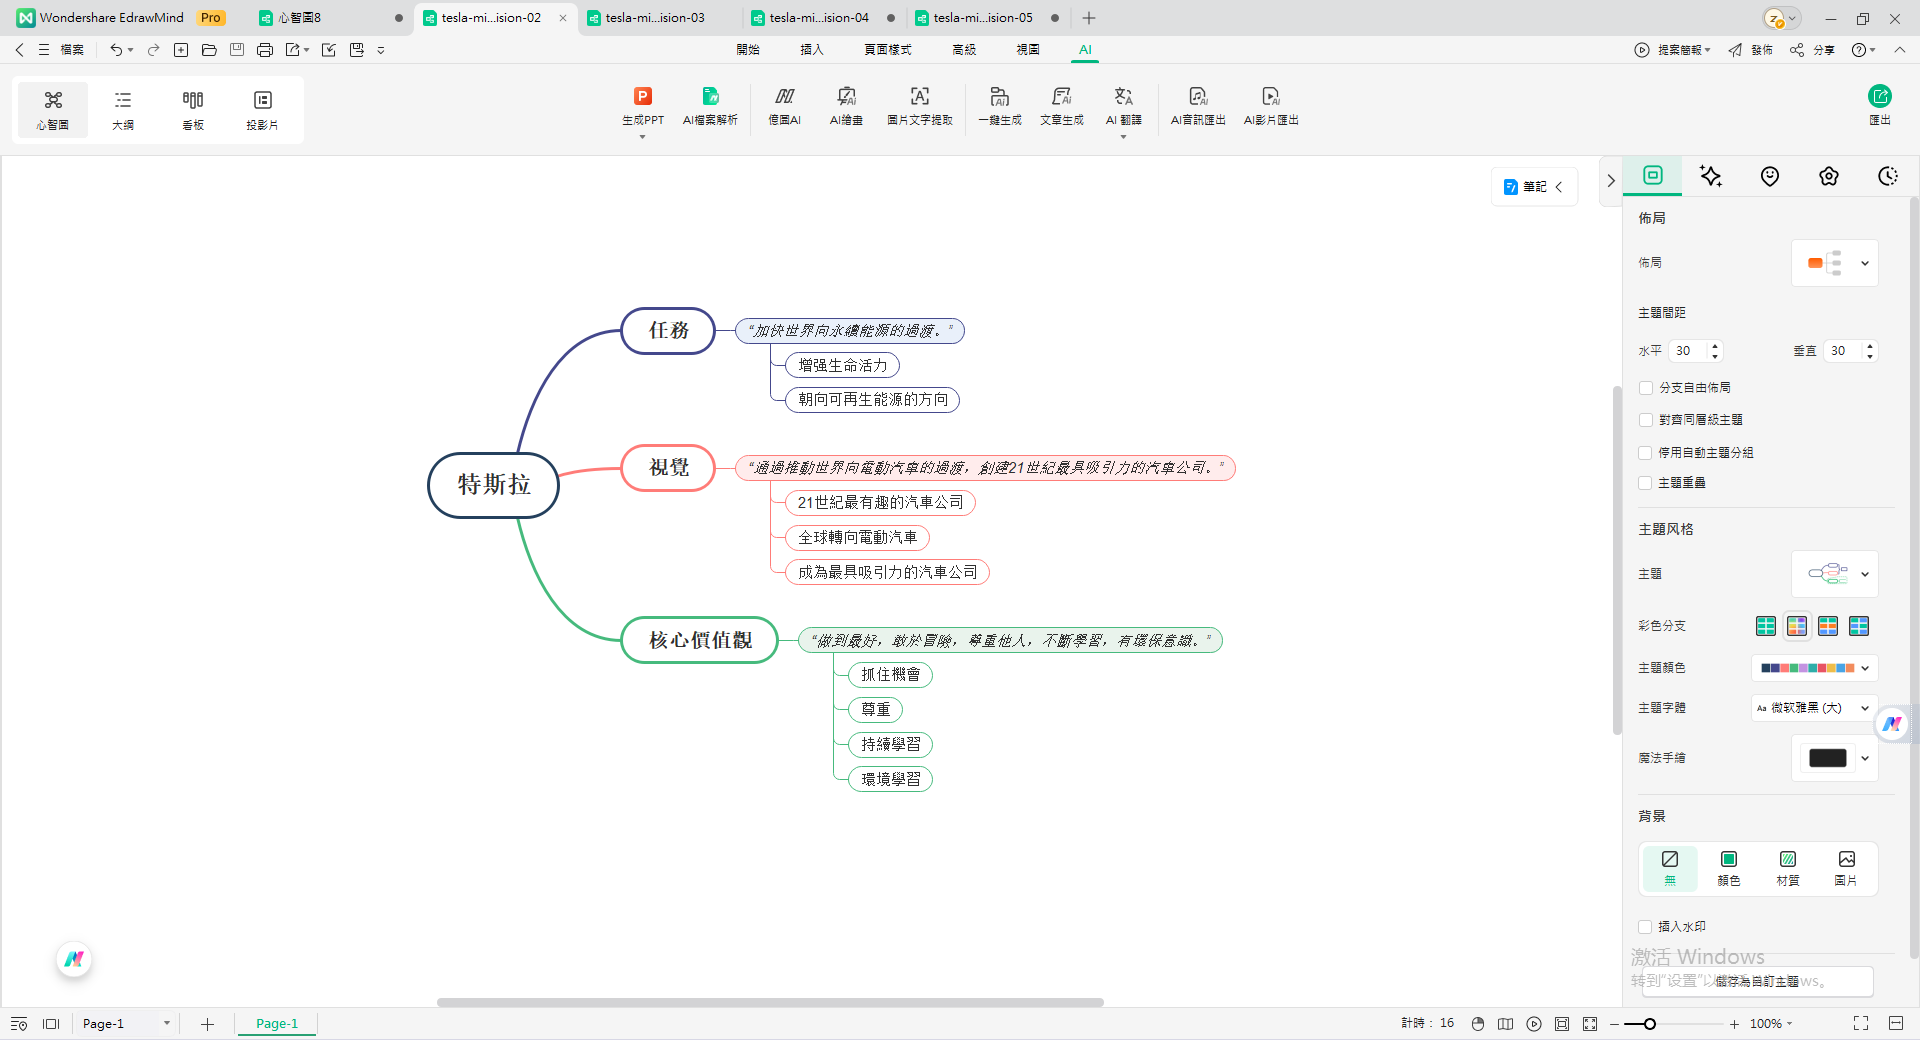Switch to 大綱 outline view
Viewport: 1920px width, 1040px height.
tap(123, 109)
